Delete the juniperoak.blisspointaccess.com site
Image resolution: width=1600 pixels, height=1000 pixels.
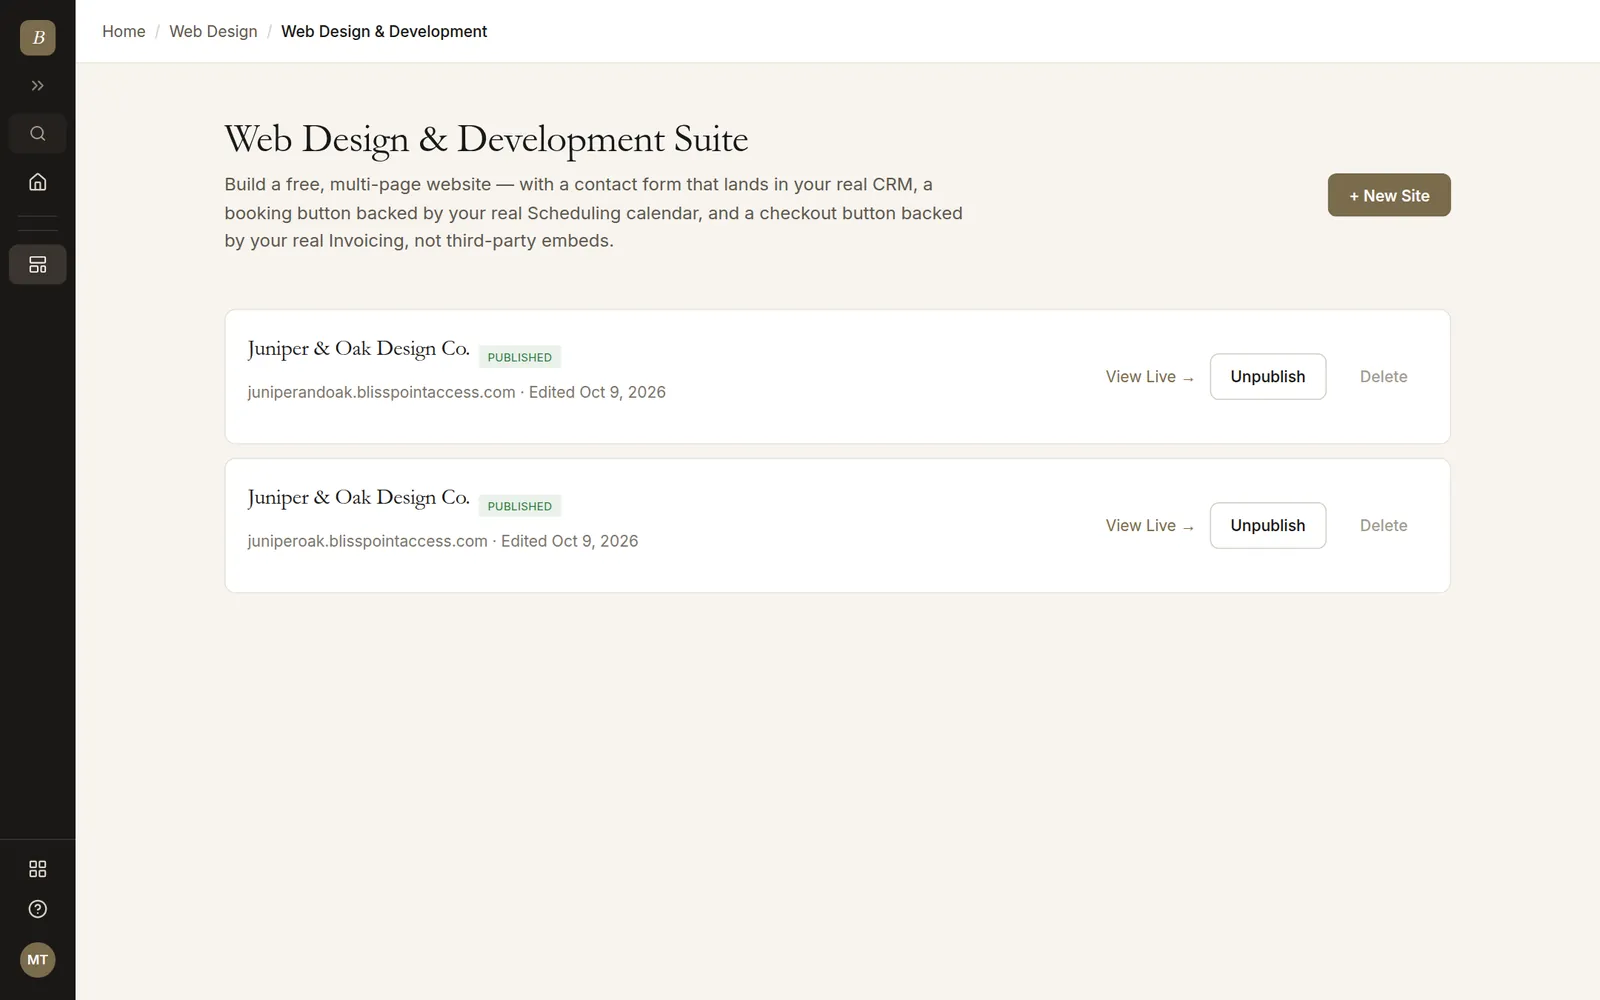[x=1383, y=526]
